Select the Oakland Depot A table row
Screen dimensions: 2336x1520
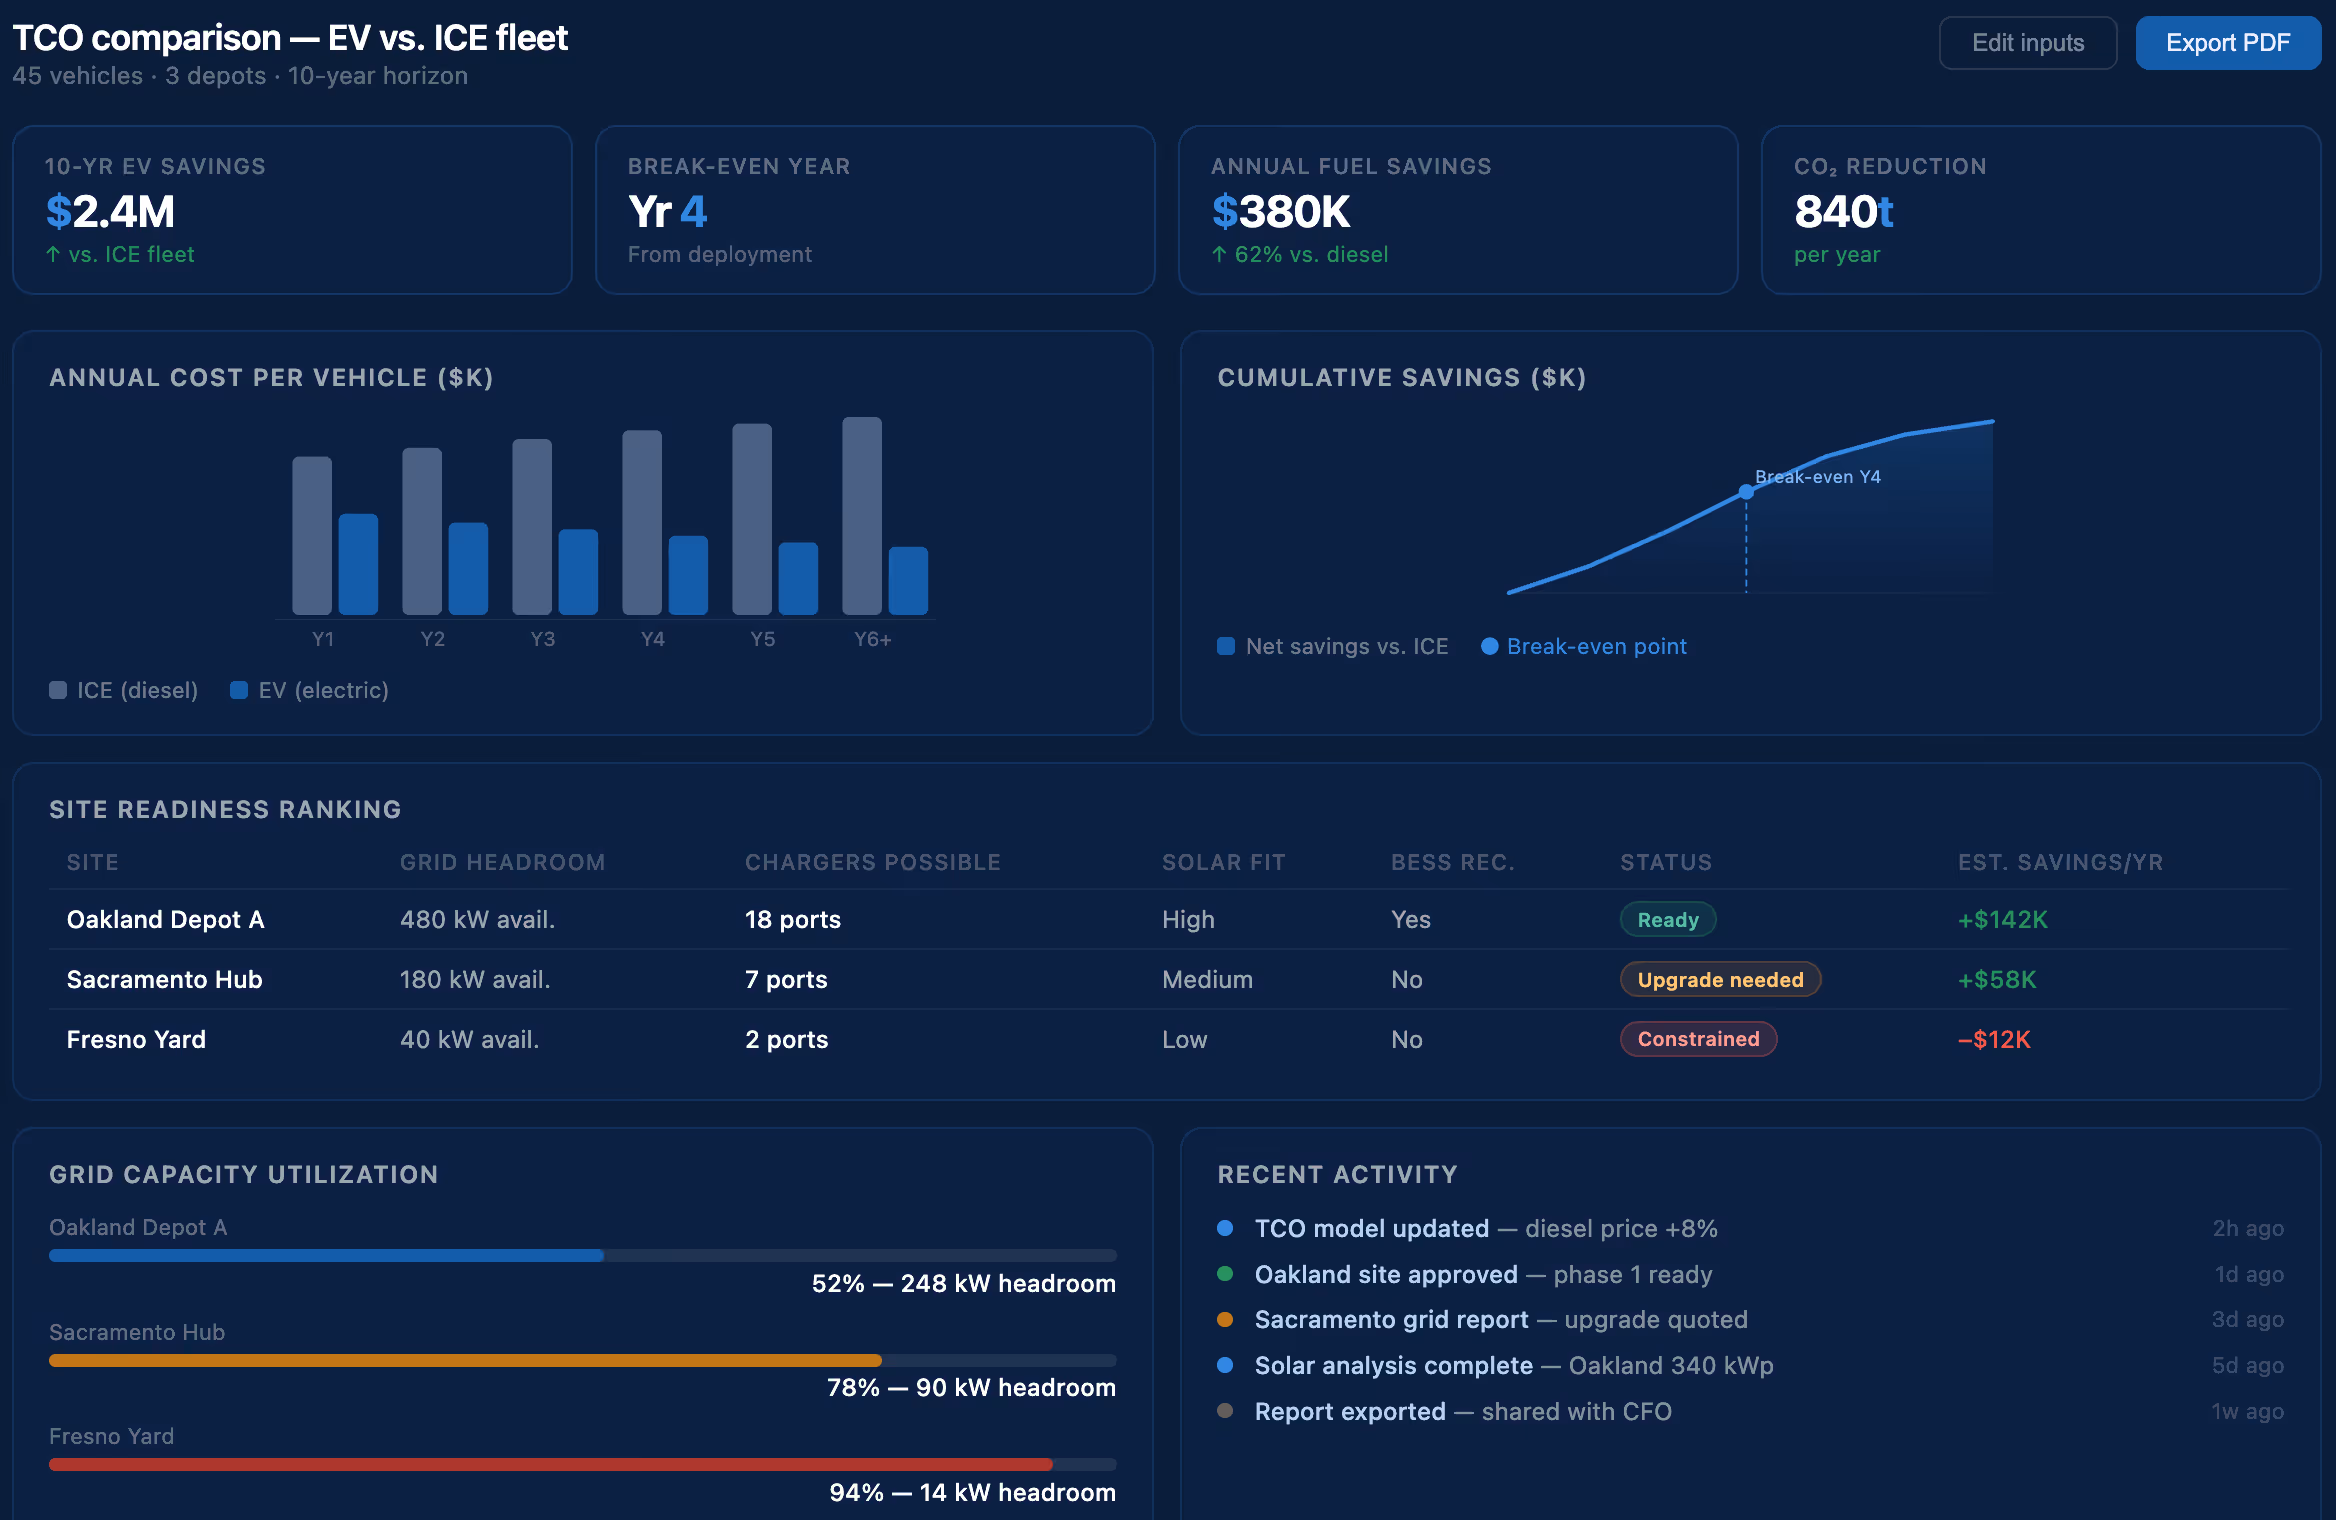(x=166, y=920)
